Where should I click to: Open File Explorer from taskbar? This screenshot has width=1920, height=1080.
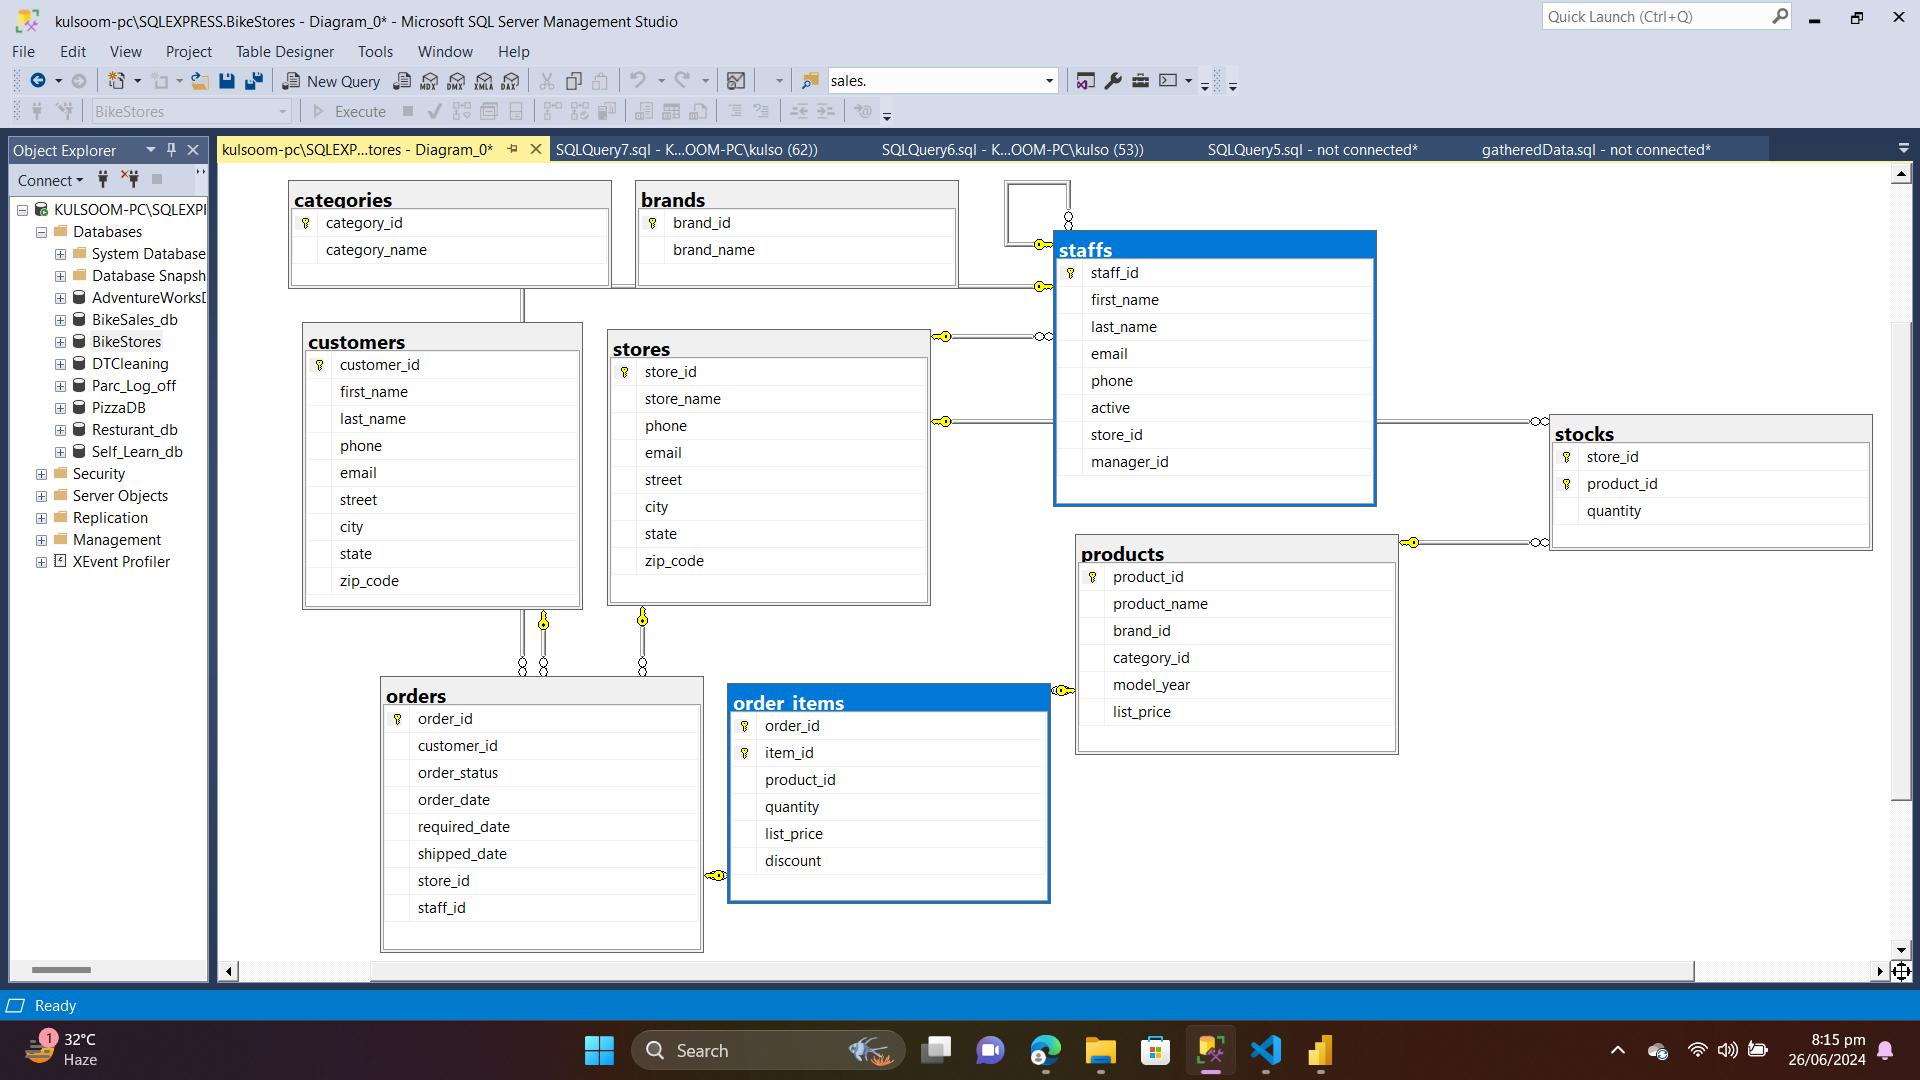pos(1101,1050)
